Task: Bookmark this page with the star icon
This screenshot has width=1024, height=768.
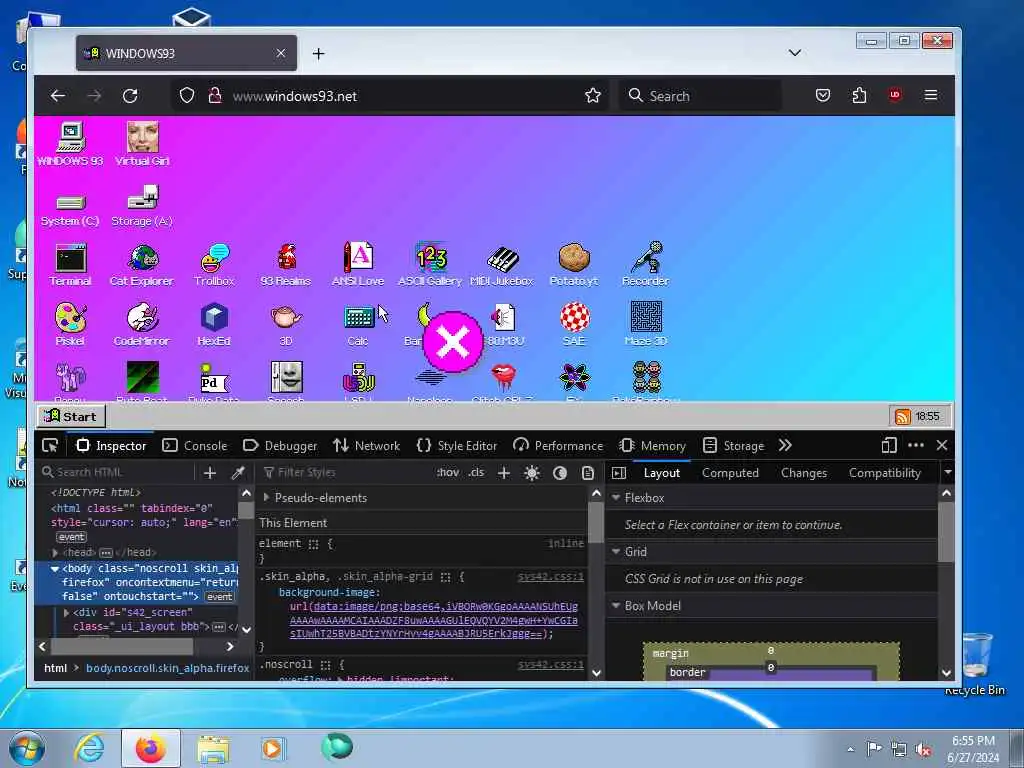Action: (x=592, y=96)
